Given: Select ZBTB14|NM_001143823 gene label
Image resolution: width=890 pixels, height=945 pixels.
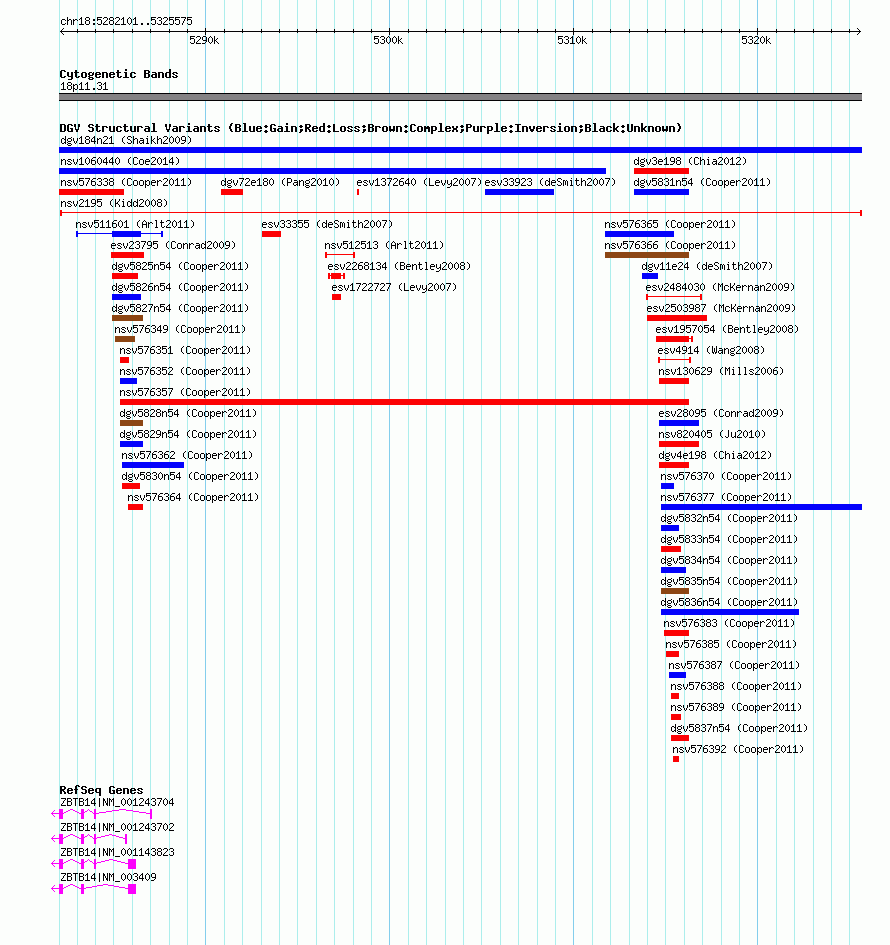Looking at the screenshot, I should click(x=117, y=853).
